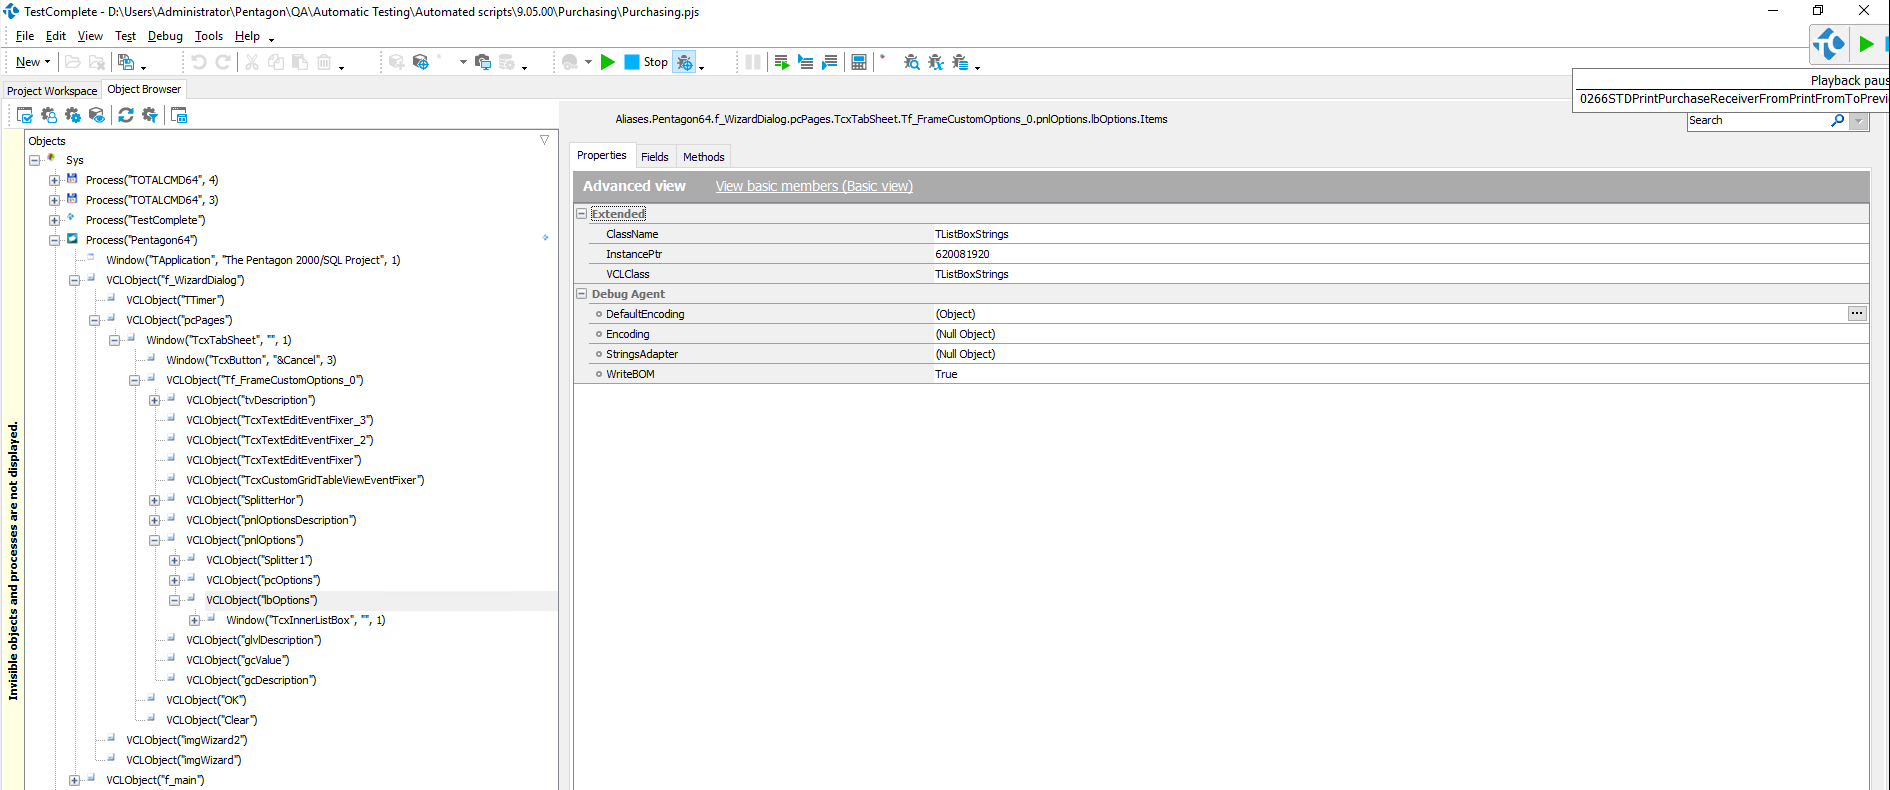1890x790 pixels.
Task: Open the New dropdown button
Action: 33,62
